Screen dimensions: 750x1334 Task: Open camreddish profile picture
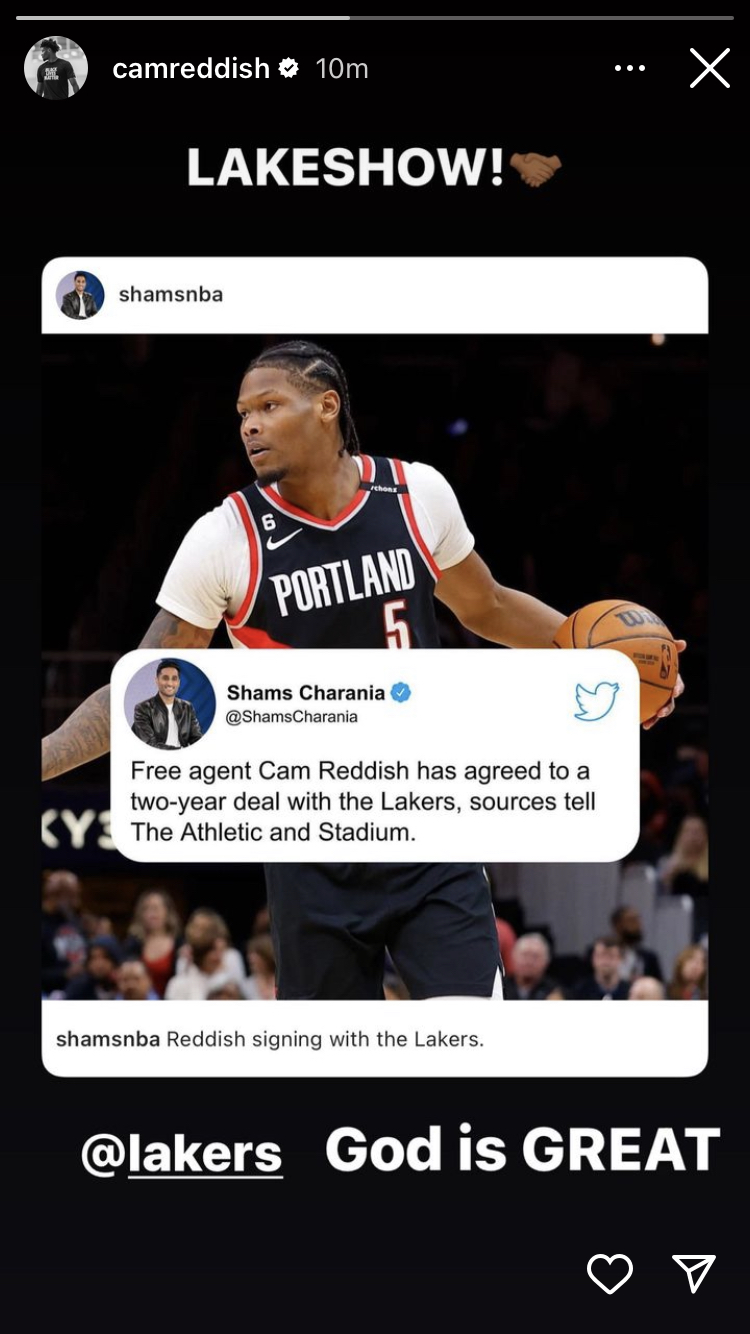point(56,68)
